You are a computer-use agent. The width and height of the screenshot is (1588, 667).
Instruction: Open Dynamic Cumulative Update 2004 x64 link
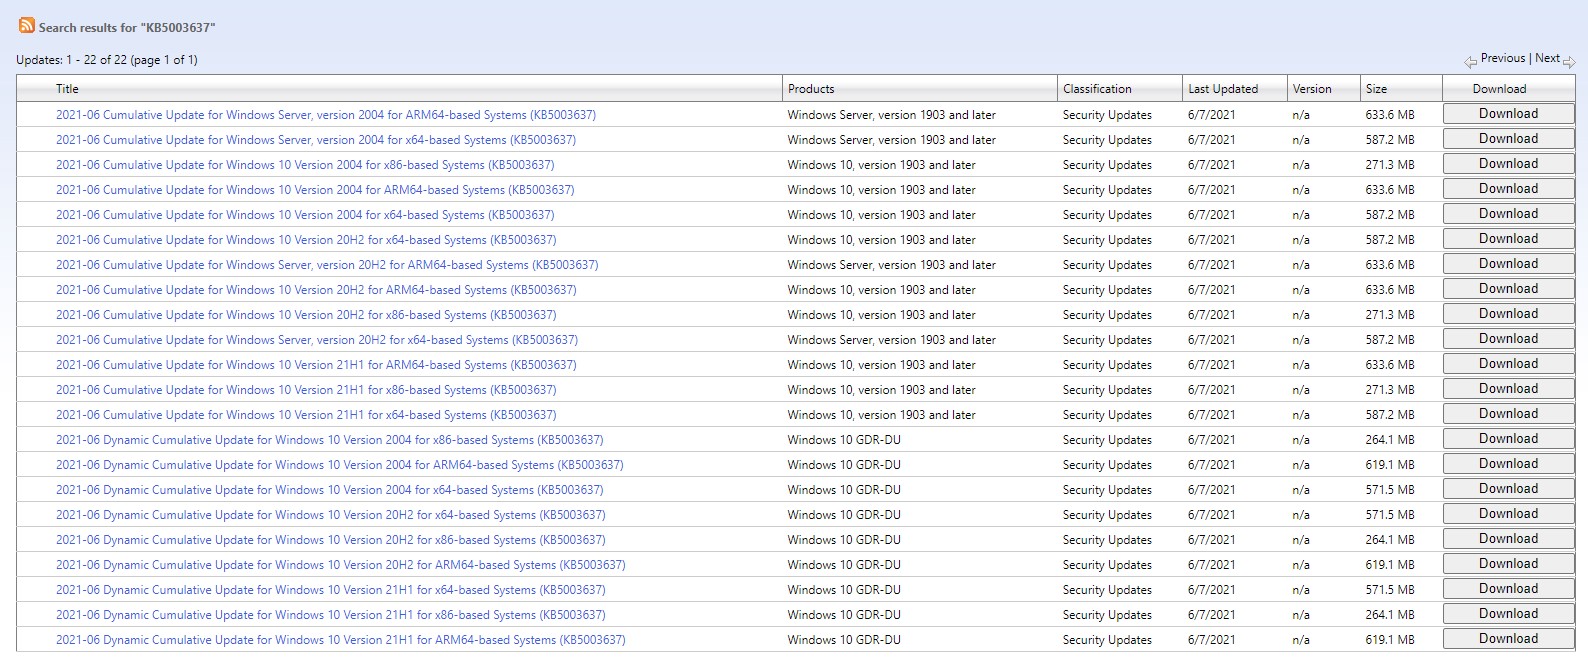point(330,490)
